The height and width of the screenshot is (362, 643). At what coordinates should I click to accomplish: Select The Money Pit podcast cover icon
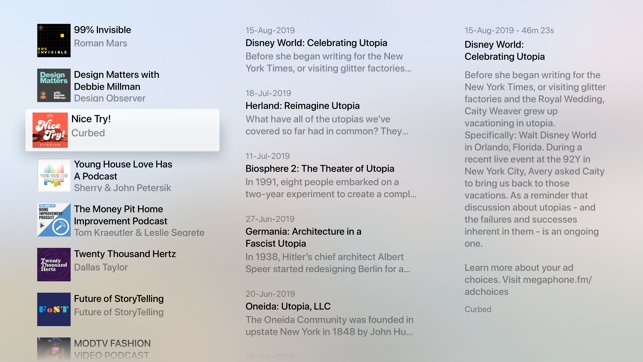pyautogui.click(x=54, y=220)
